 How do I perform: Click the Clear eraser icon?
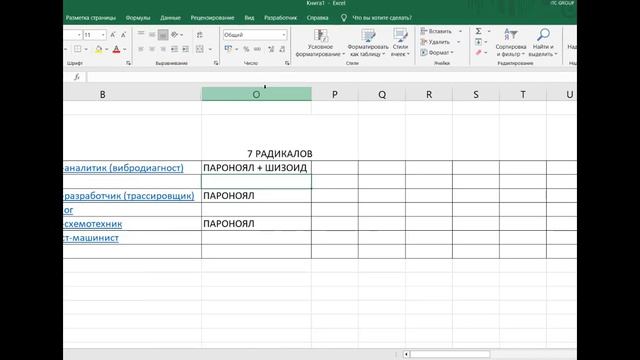click(x=478, y=52)
